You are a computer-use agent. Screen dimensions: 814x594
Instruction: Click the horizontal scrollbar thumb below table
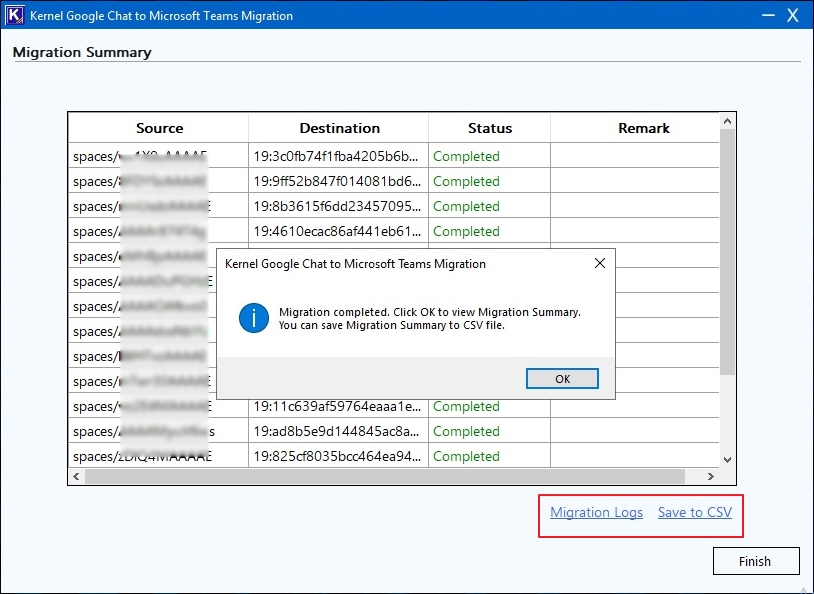(x=385, y=476)
